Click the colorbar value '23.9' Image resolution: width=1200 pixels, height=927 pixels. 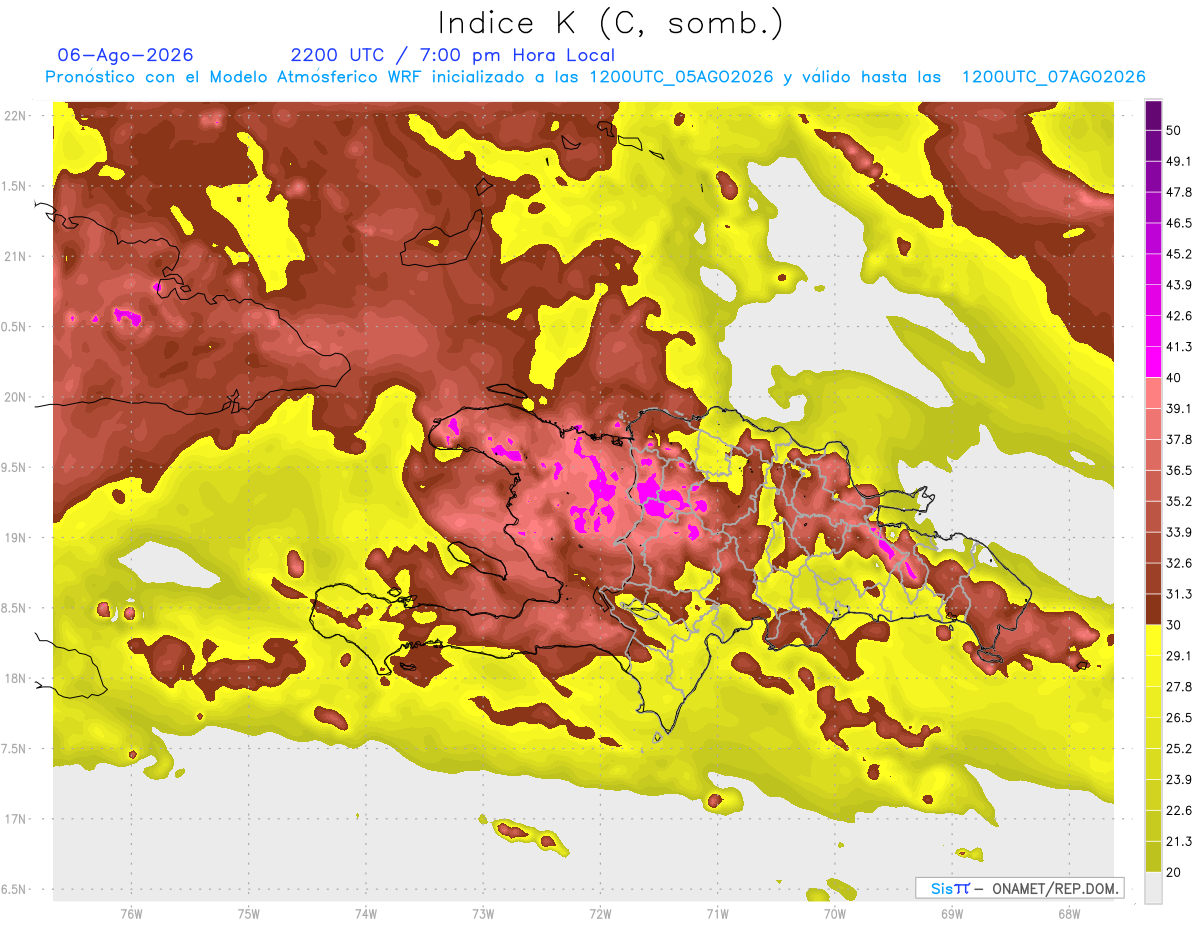1179,780
